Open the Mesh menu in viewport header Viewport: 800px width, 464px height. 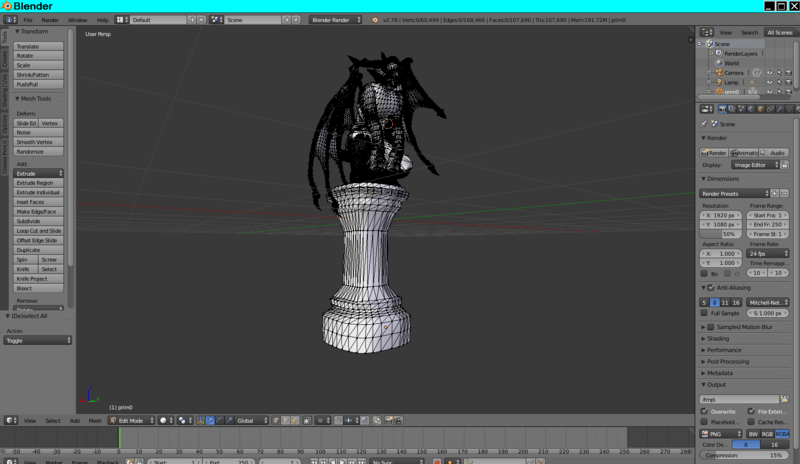pos(95,420)
